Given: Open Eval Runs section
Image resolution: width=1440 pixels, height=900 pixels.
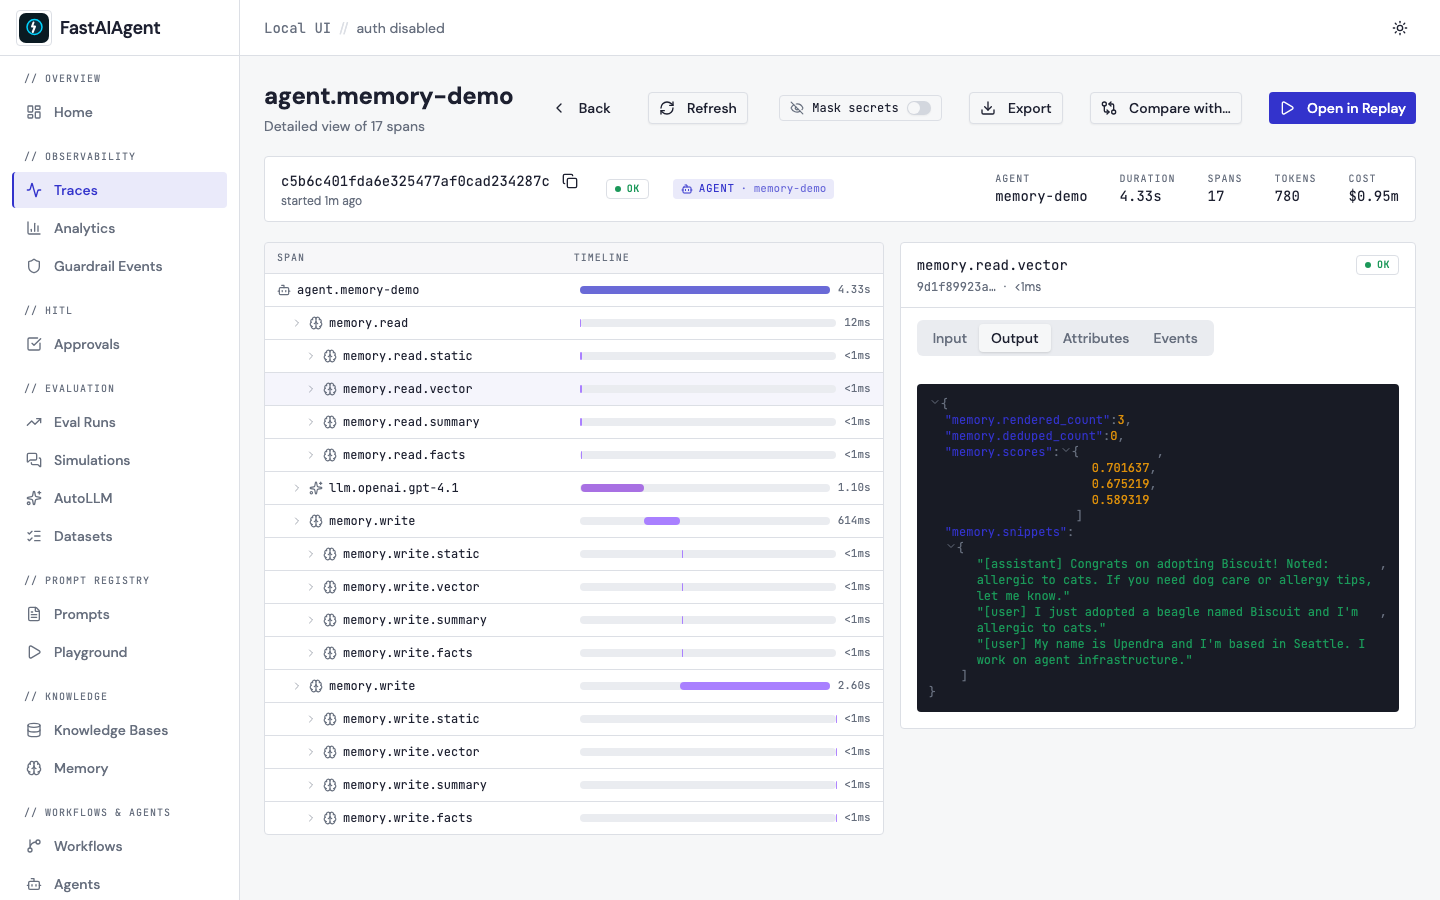Looking at the screenshot, I should (x=120, y=422).
